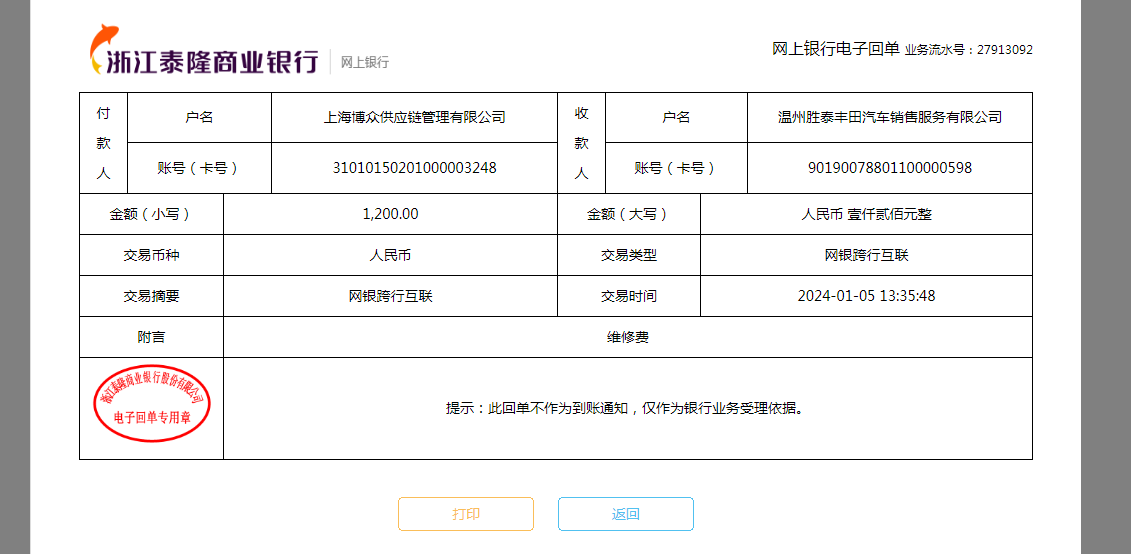
Task: Click the 付款人 header cell
Action: coord(104,143)
